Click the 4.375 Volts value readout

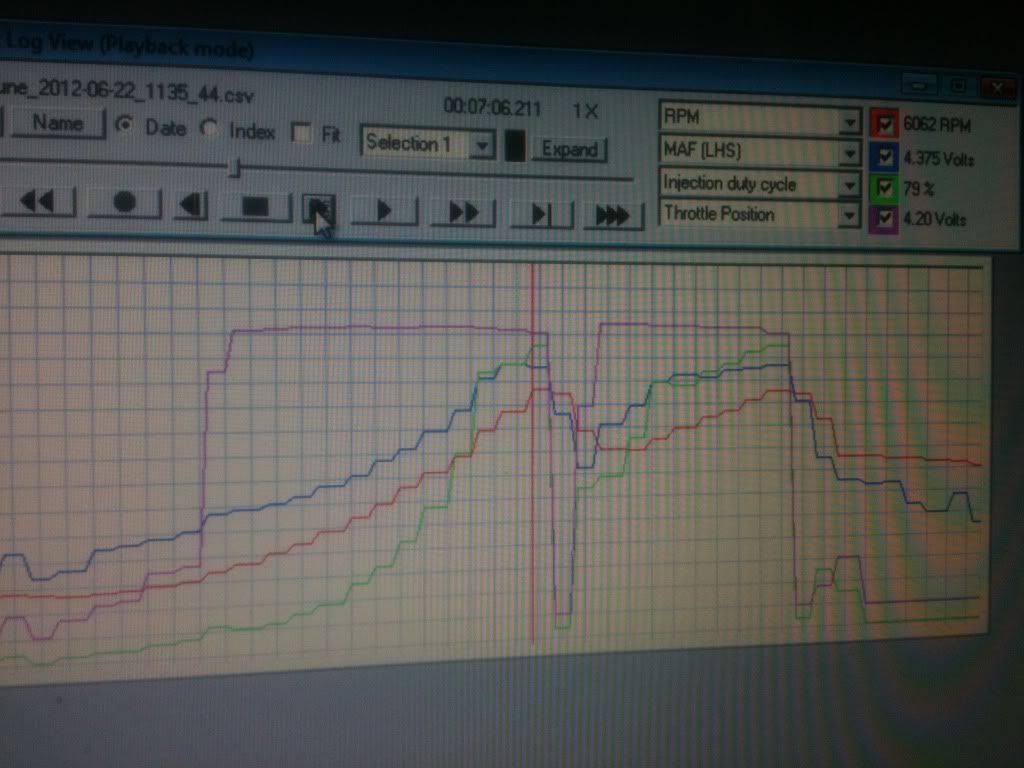coord(938,159)
